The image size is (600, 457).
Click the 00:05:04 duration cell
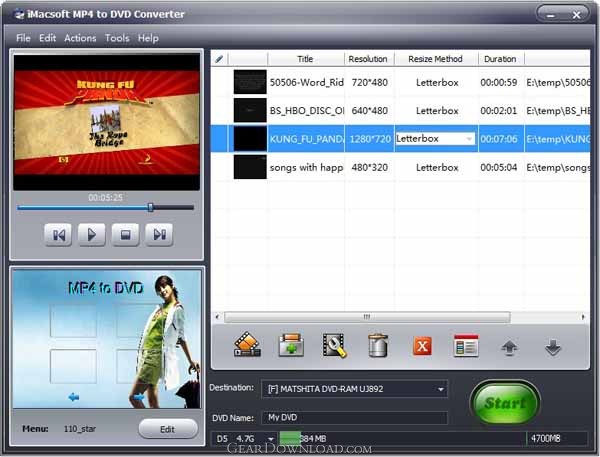tap(499, 167)
